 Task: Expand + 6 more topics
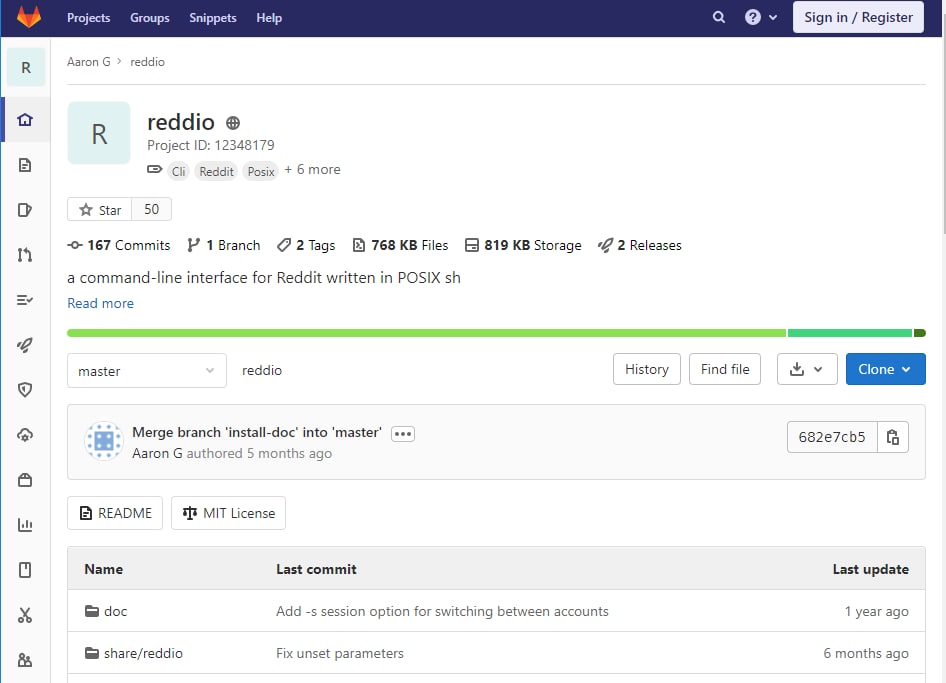click(313, 170)
